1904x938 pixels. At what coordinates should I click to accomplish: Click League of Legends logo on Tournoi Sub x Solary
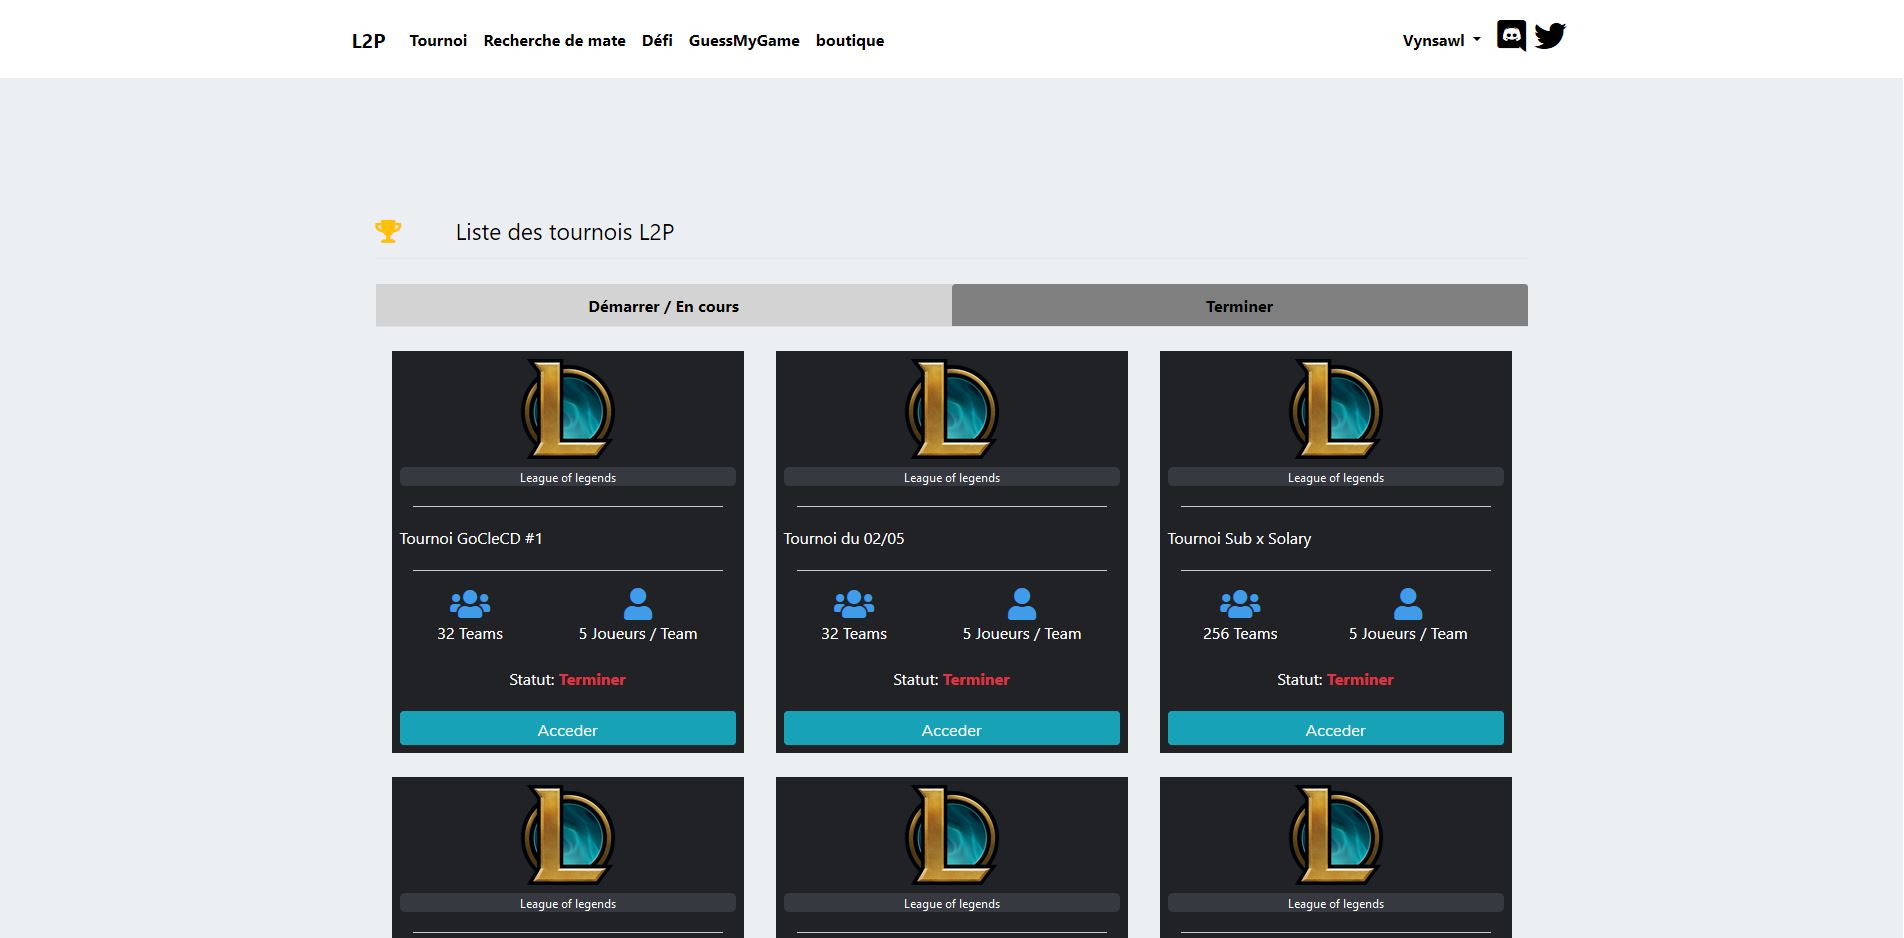pos(1336,410)
